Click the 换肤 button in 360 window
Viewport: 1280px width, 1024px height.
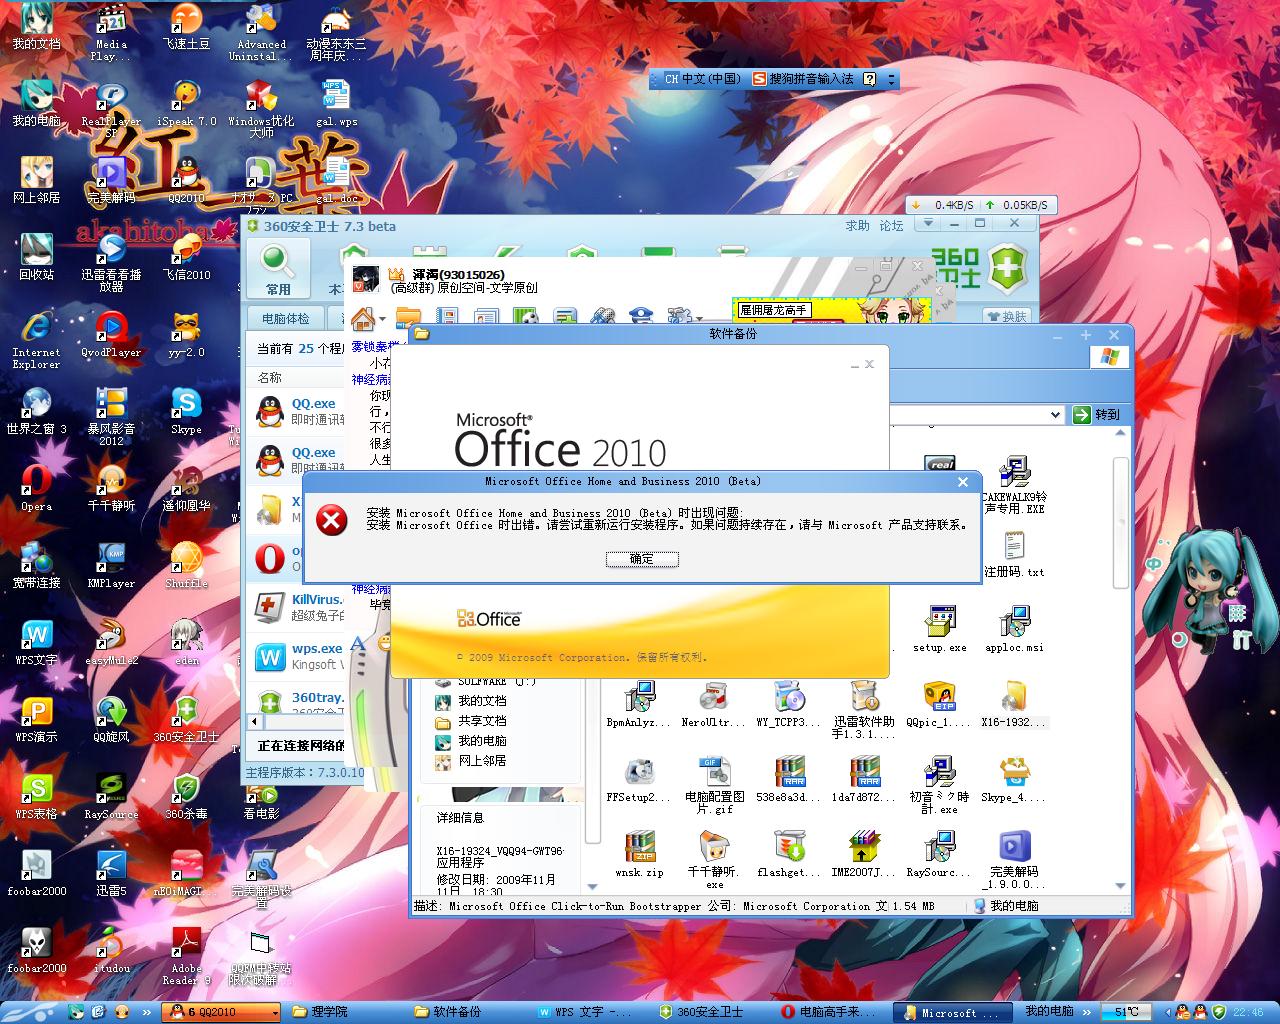[x=1006, y=316]
